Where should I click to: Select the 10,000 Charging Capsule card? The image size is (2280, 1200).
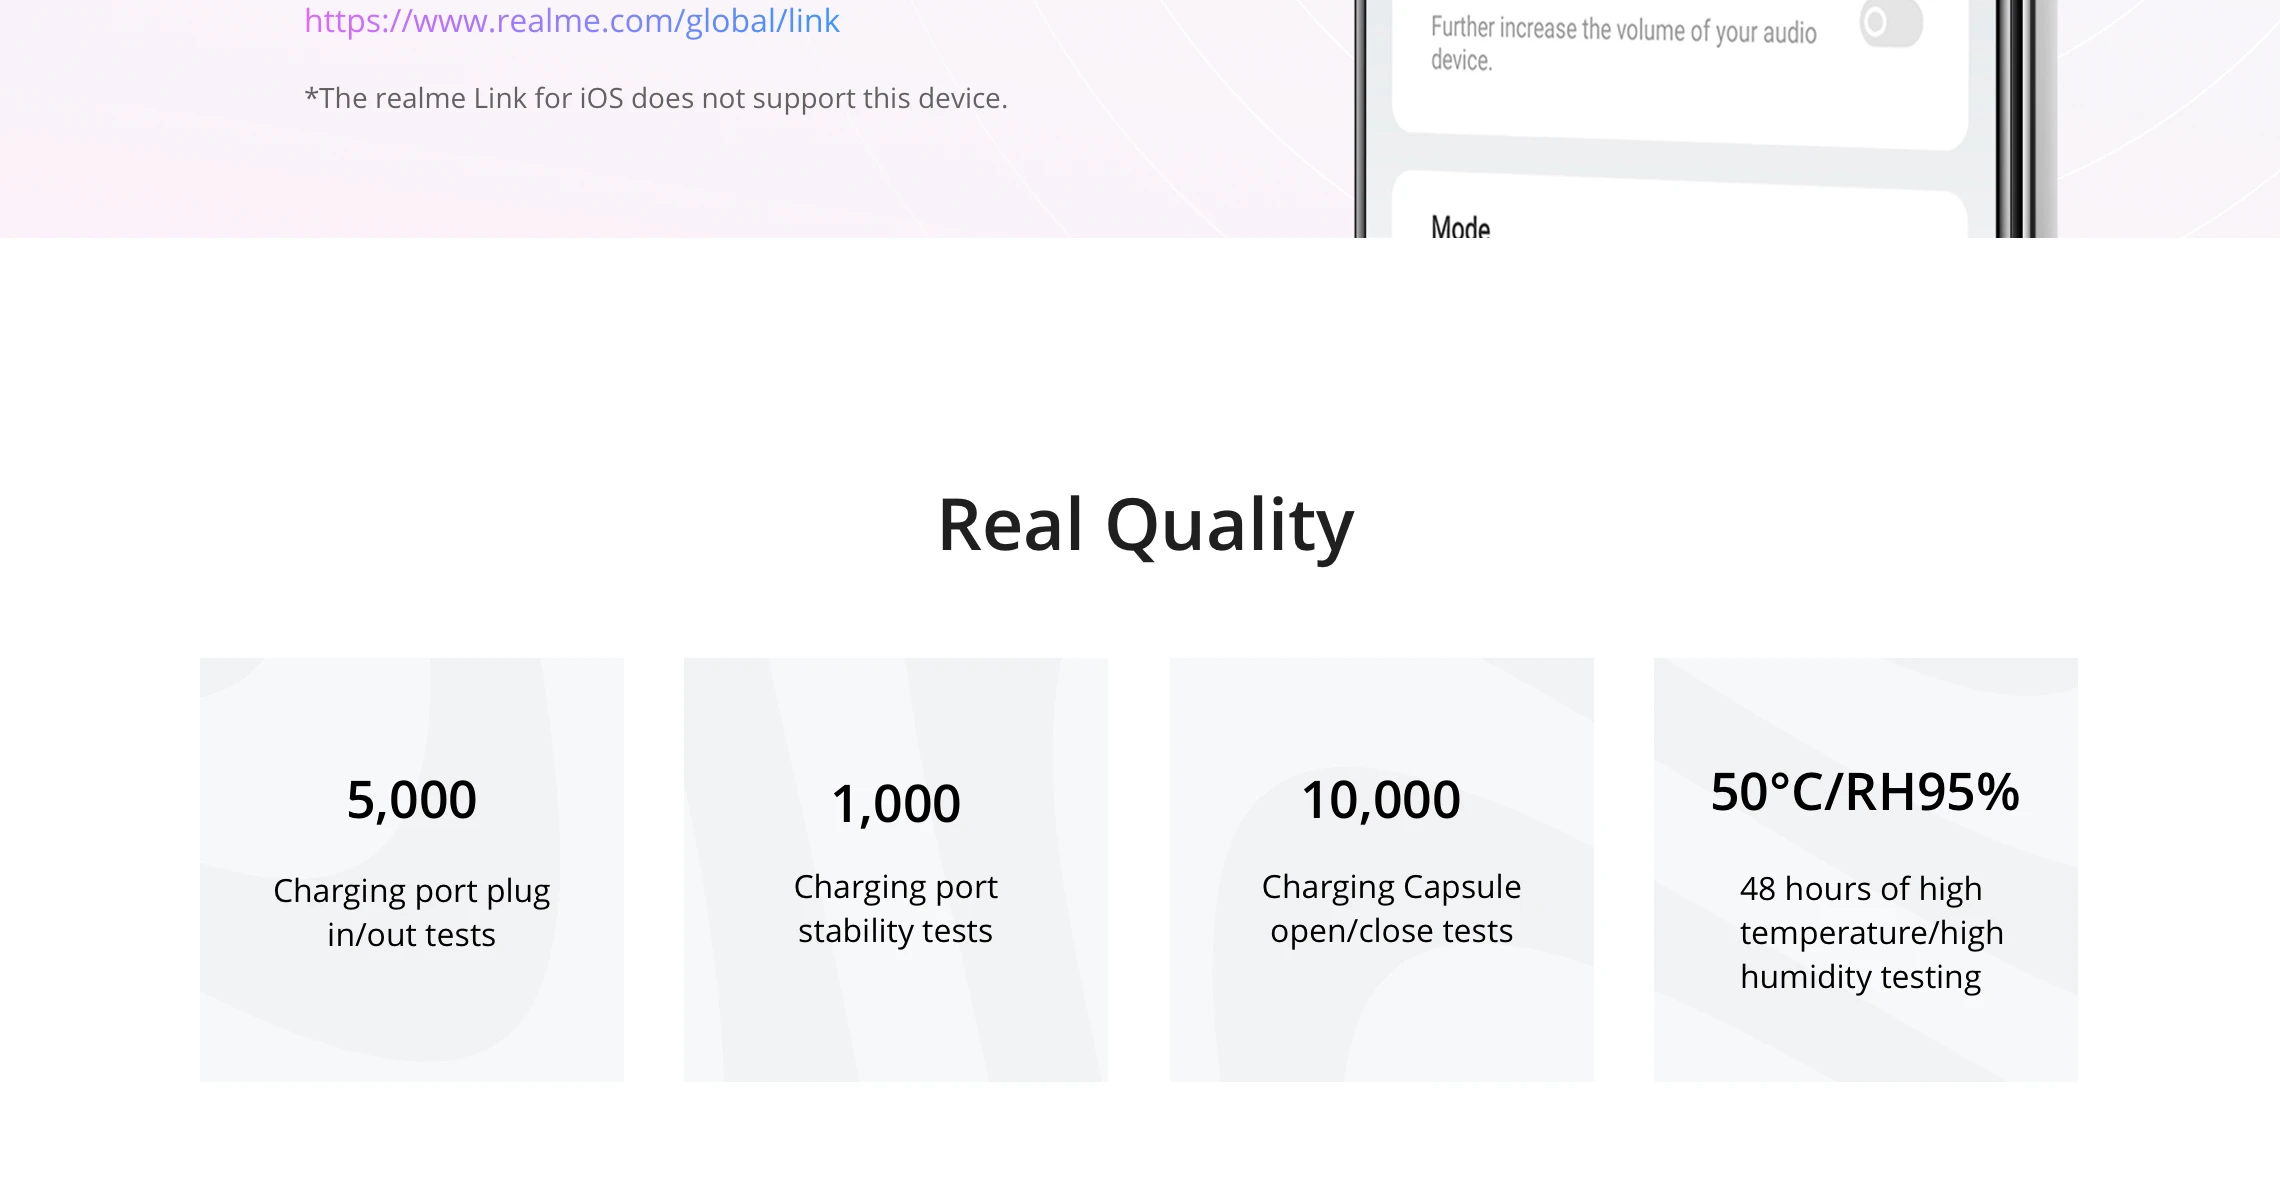pos(1382,869)
